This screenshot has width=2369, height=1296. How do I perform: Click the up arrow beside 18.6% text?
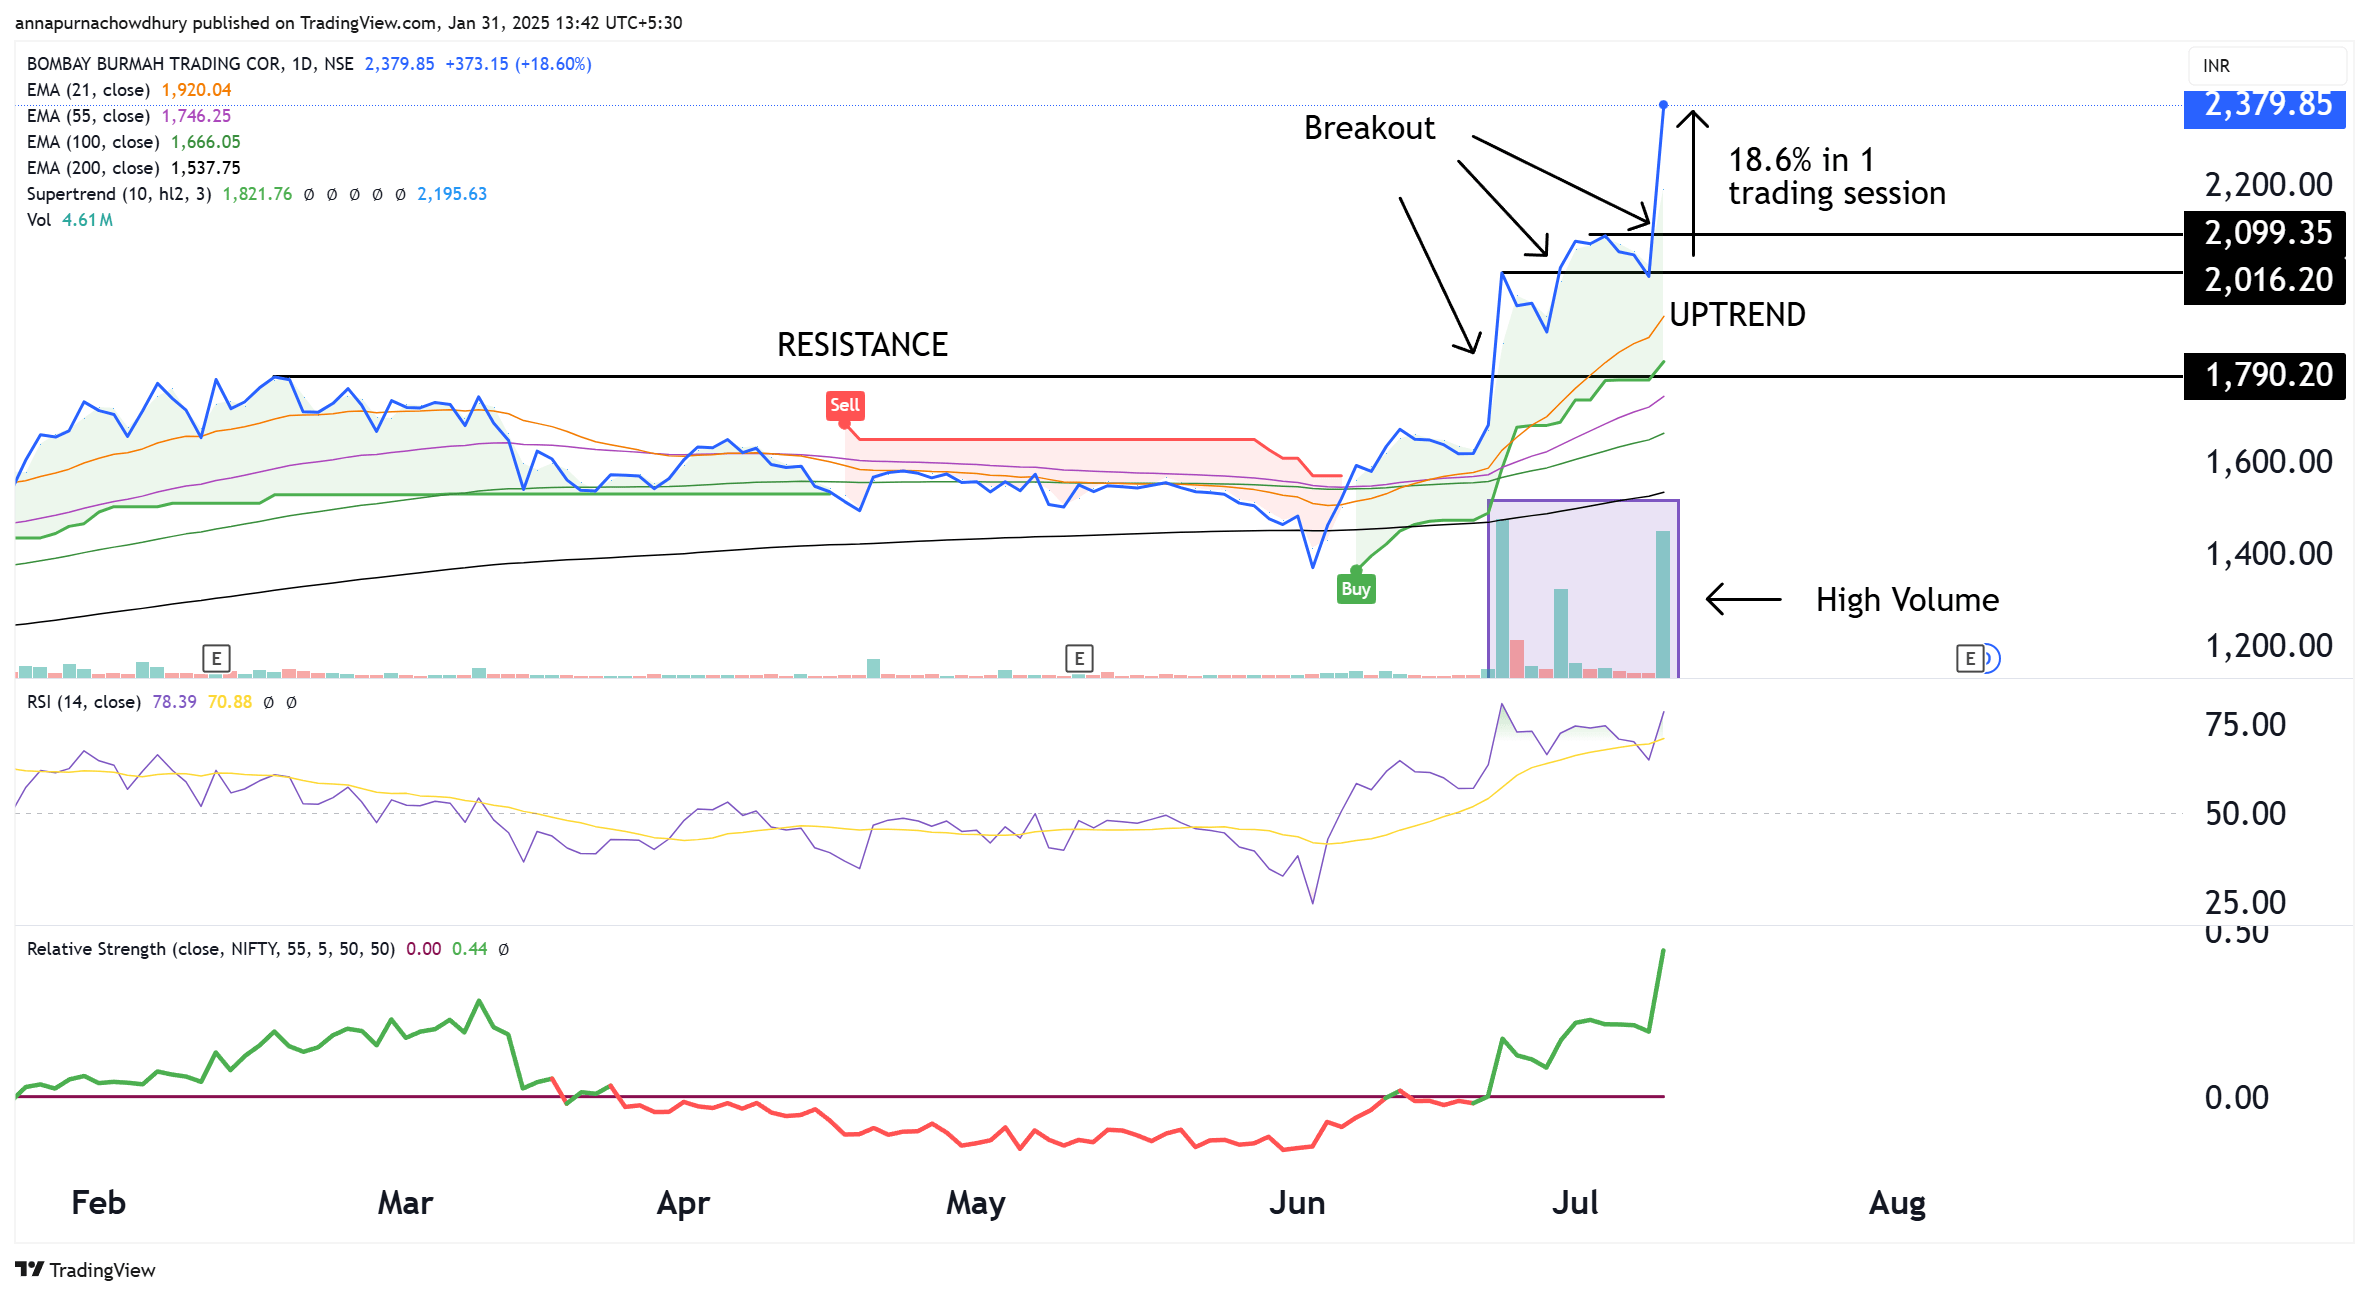1692,180
